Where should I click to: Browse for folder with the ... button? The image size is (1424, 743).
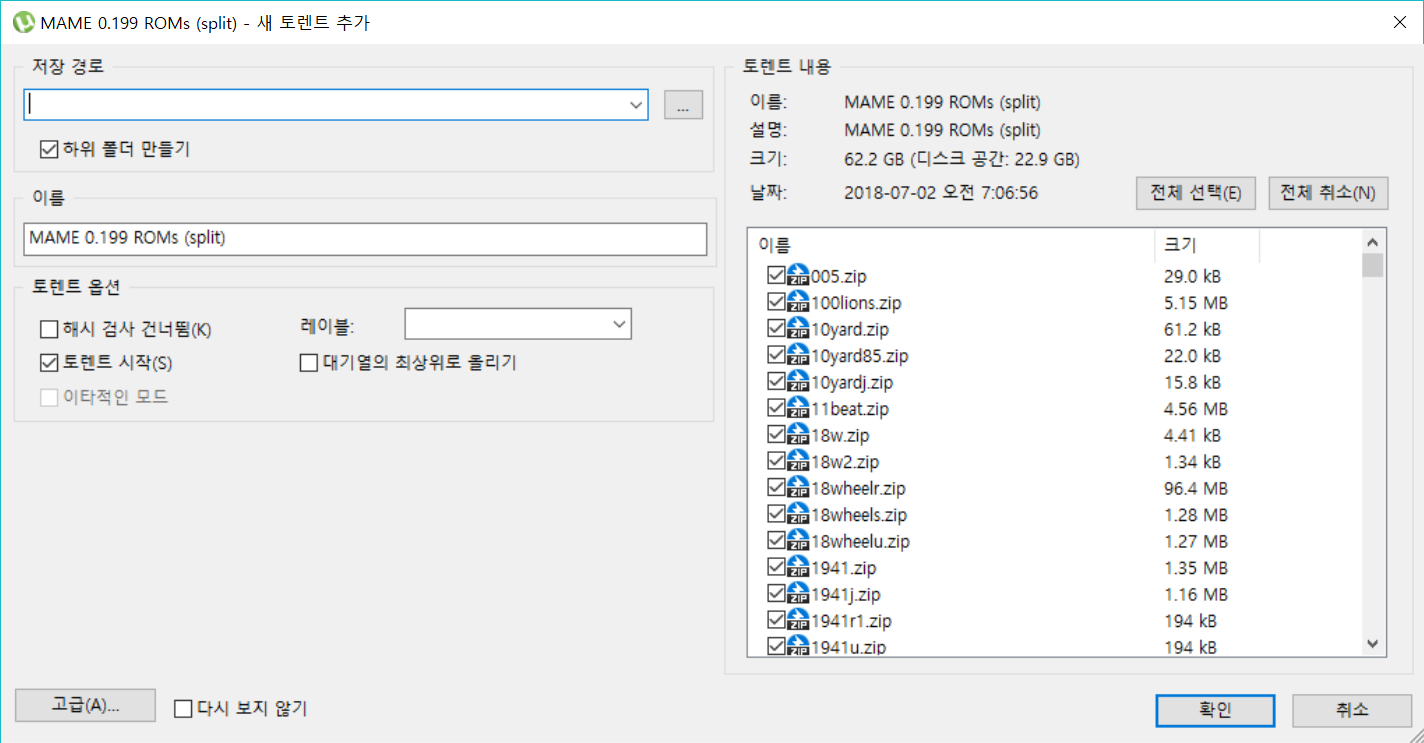click(684, 105)
